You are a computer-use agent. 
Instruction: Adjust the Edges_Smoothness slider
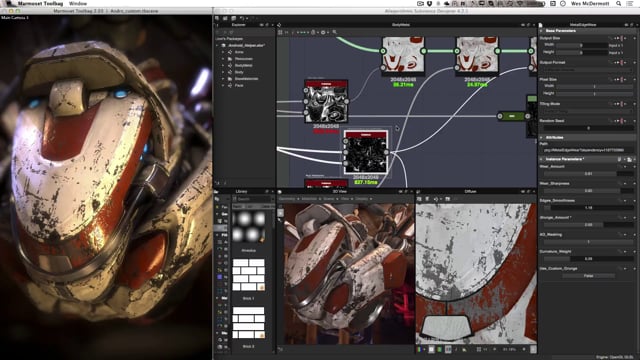(x=588, y=208)
